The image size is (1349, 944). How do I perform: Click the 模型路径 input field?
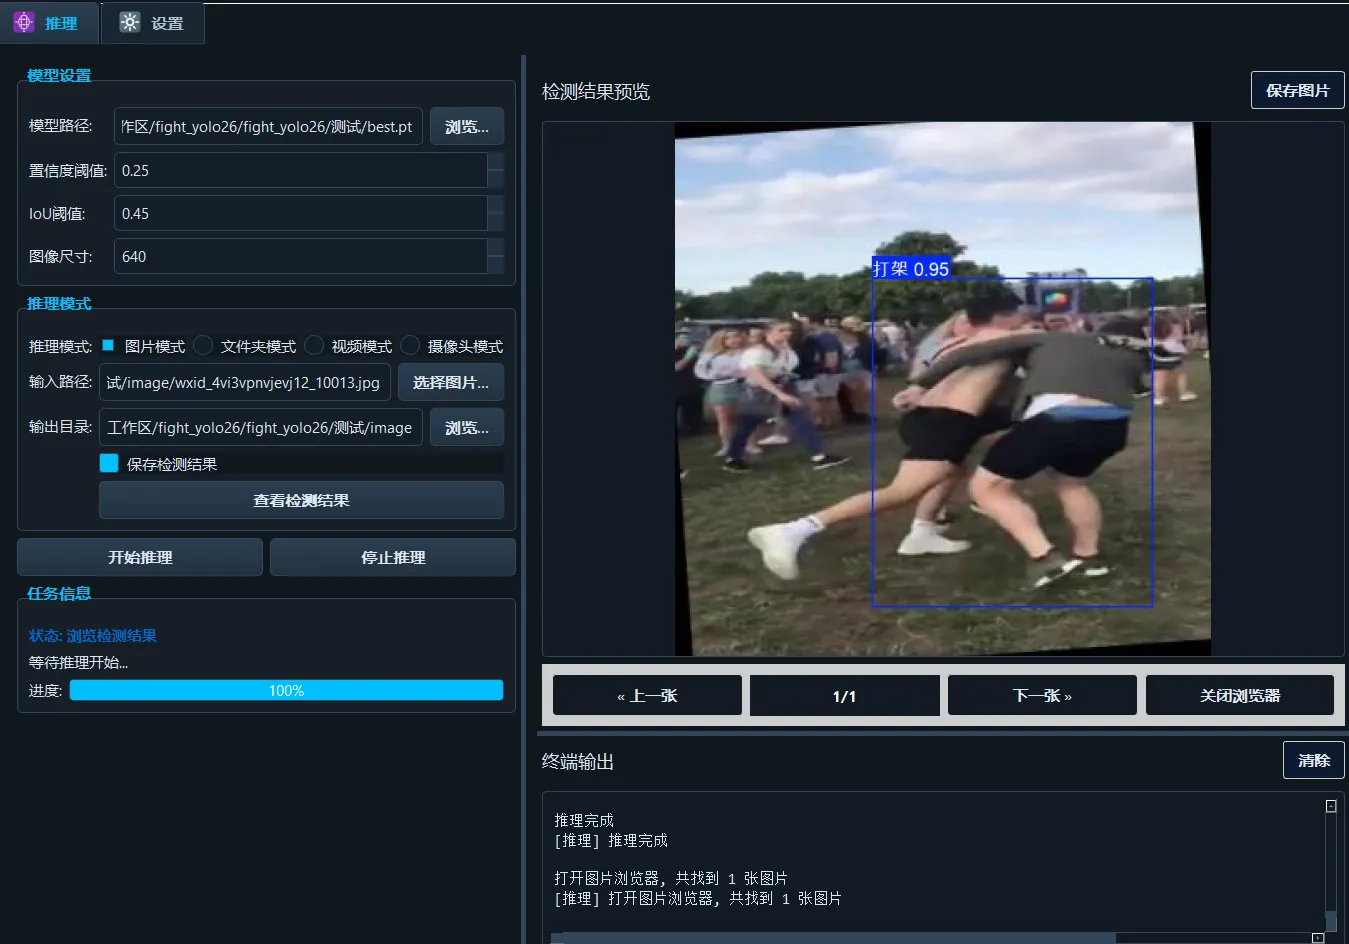coord(268,127)
